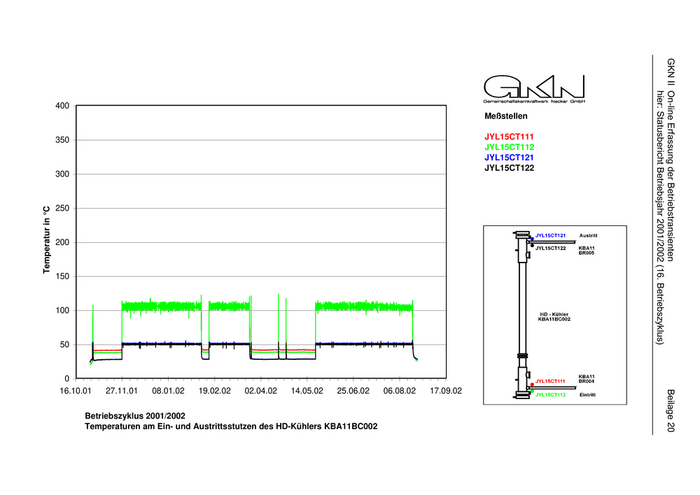
Task: Click blue JYL15CT121 label in cooler diagram
Action: point(551,235)
